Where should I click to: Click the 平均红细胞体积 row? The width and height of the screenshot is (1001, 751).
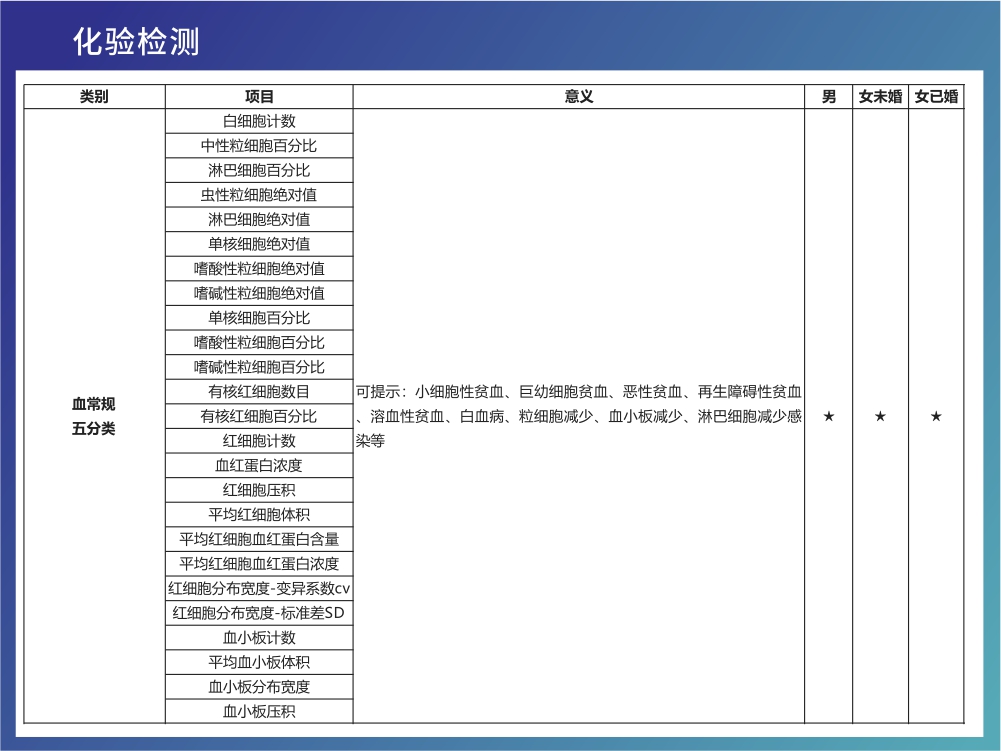coord(259,515)
